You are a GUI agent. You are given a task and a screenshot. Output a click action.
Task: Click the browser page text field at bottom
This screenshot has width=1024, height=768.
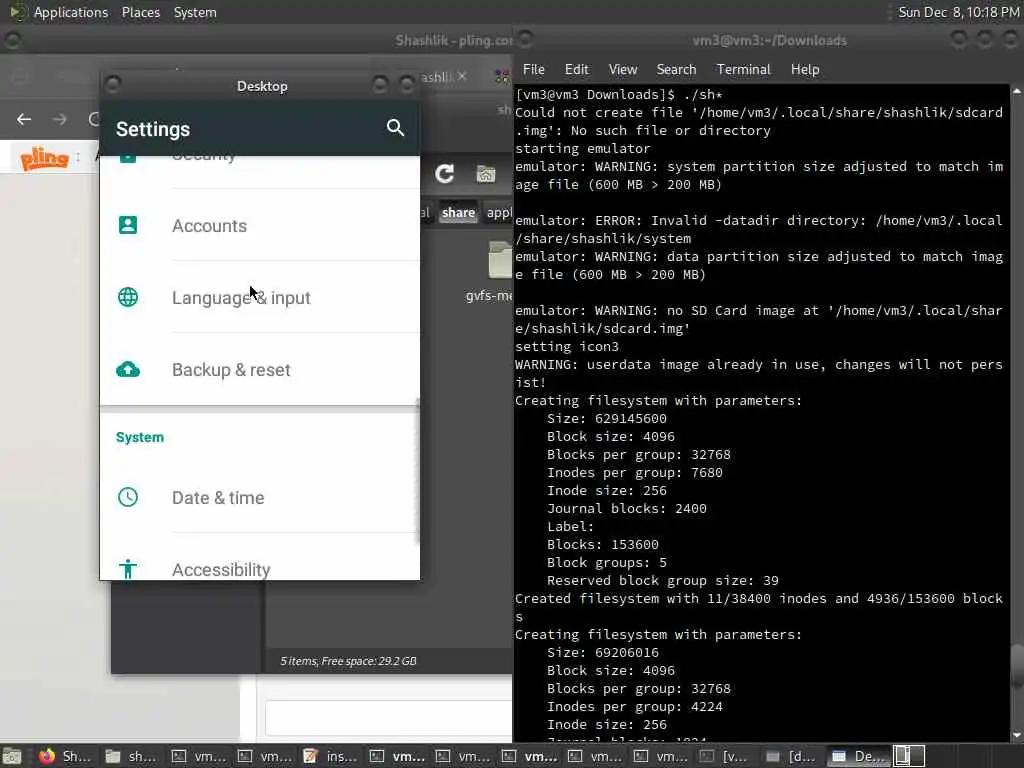point(389,717)
